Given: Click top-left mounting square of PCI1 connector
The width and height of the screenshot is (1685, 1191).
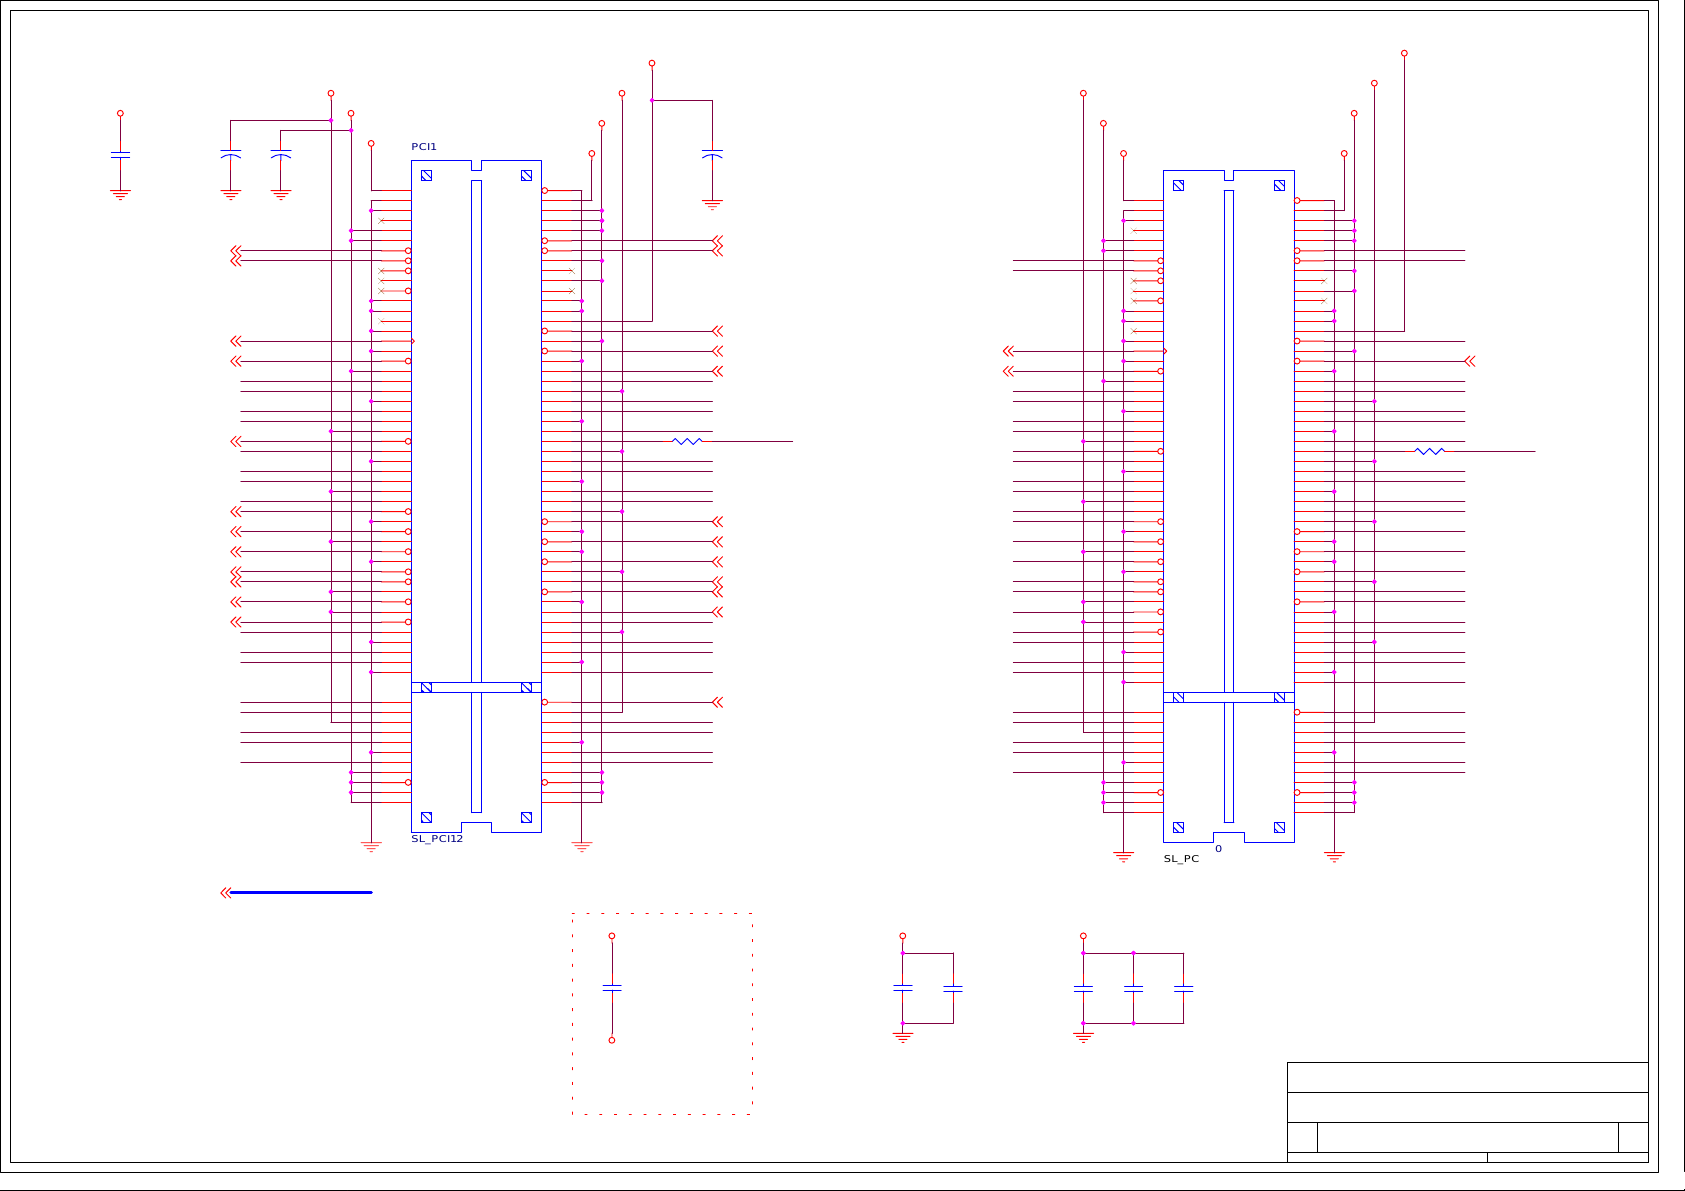Looking at the screenshot, I should [426, 175].
